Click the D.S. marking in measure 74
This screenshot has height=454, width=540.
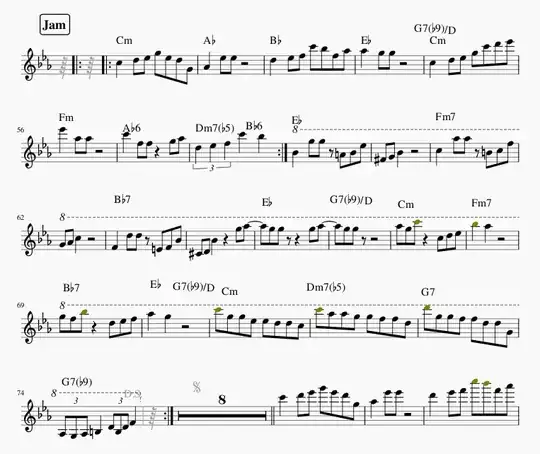133,394
